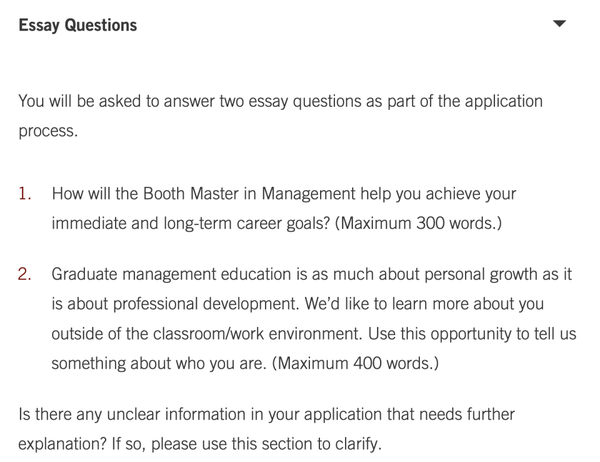The height and width of the screenshot is (462, 600).
Task: Click the 'explanation?' word in last paragraph
Action: click(x=62, y=444)
